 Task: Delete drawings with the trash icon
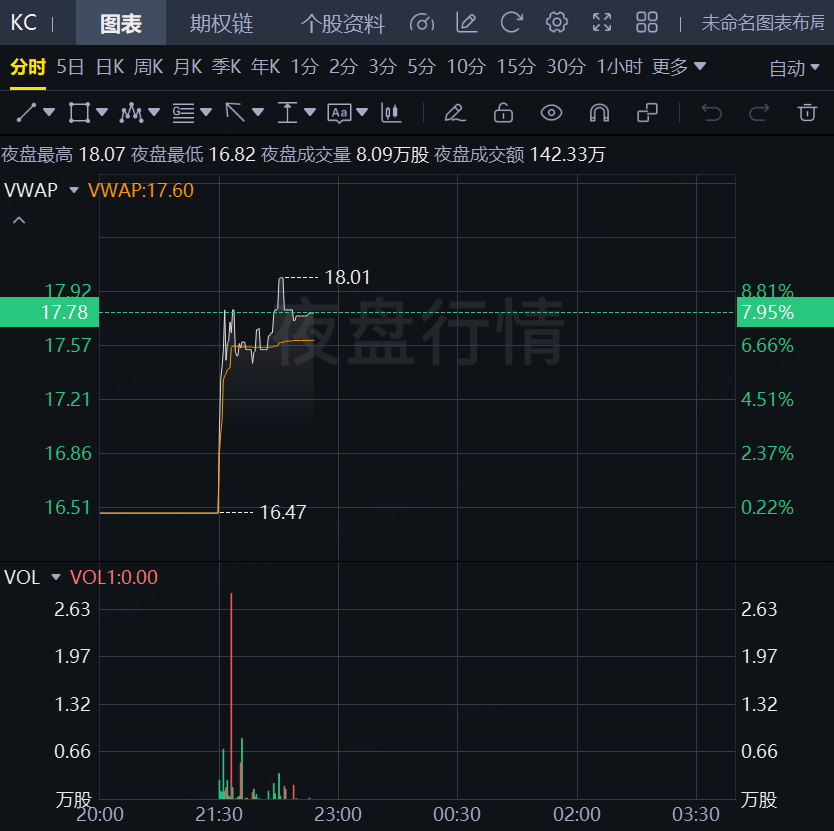(x=807, y=112)
